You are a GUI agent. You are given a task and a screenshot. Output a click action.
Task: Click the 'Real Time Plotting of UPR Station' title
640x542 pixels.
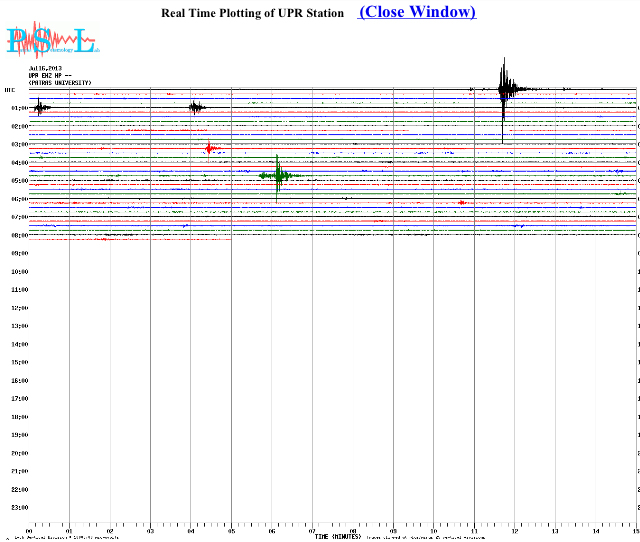(x=252, y=13)
